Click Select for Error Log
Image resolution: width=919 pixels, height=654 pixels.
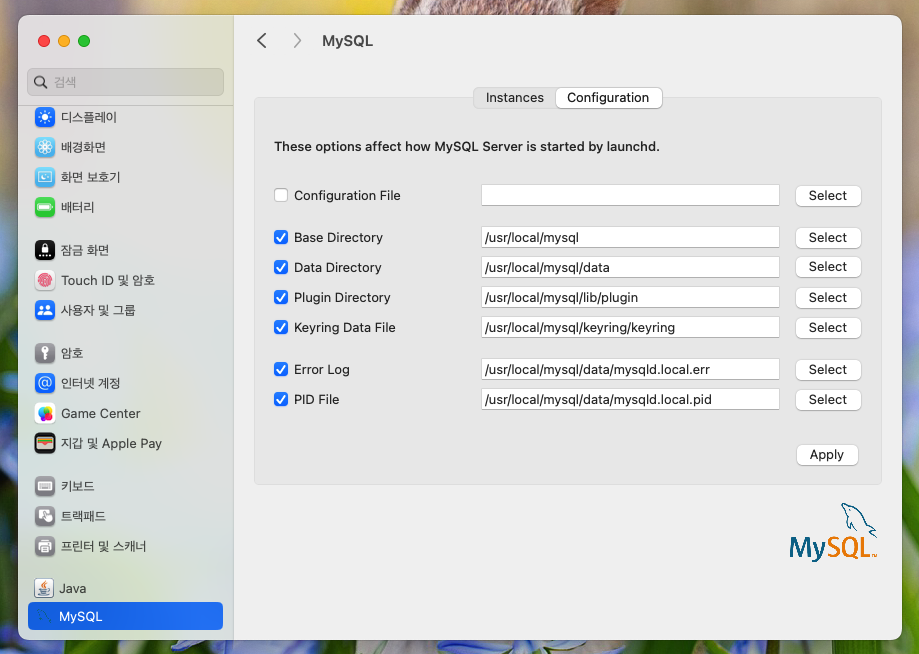pos(828,370)
